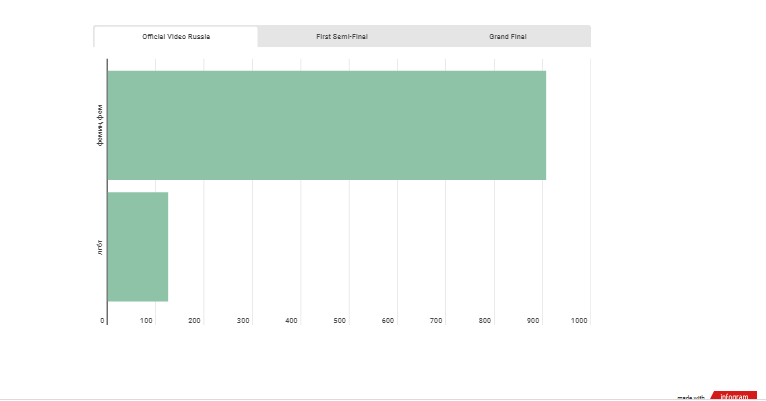Select the Official Video Russia tab

click(x=176, y=36)
